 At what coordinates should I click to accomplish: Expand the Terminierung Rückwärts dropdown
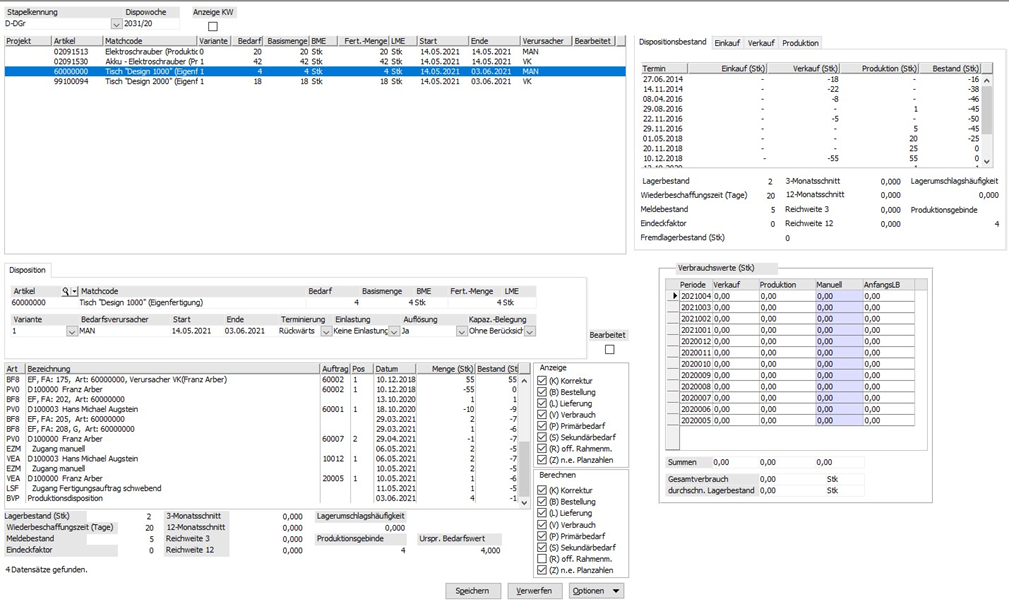(327, 331)
